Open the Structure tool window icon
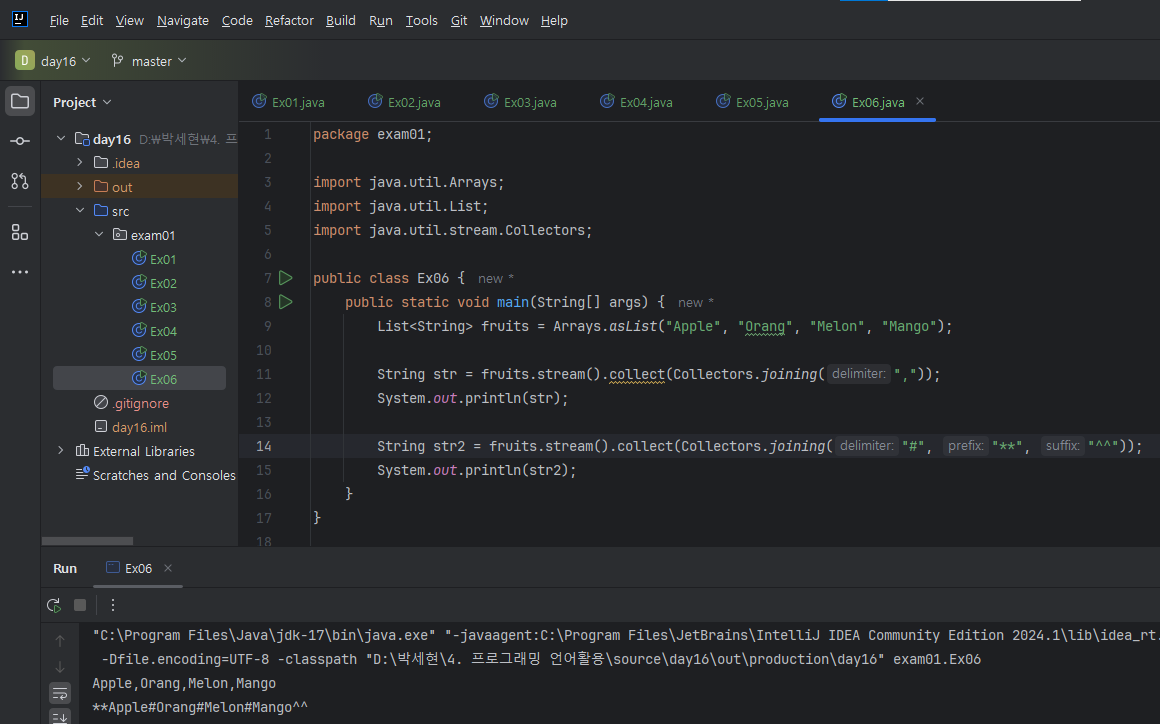The width and height of the screenshot is (1160, 724). (x=20, y=232)
